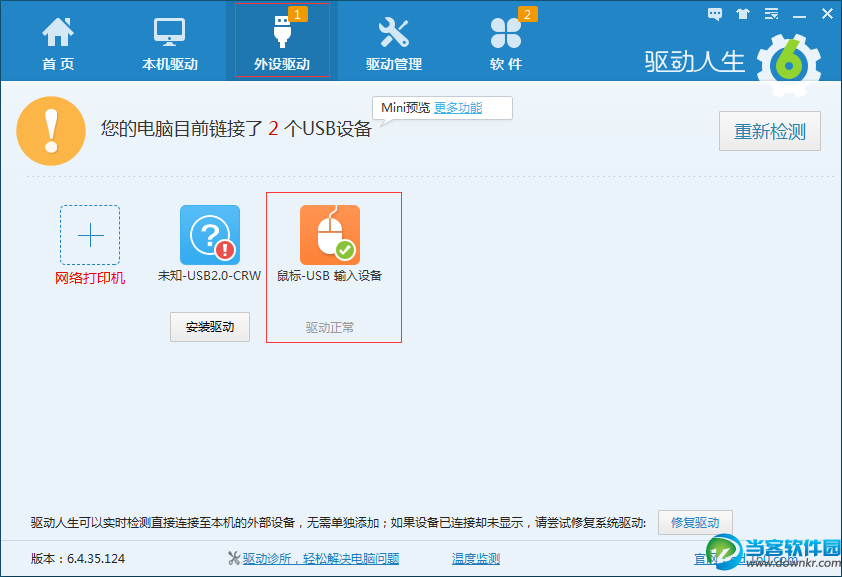The image size is (842, 577).
Task: Click the 驱动正常 status text
Action: [330, 327]
